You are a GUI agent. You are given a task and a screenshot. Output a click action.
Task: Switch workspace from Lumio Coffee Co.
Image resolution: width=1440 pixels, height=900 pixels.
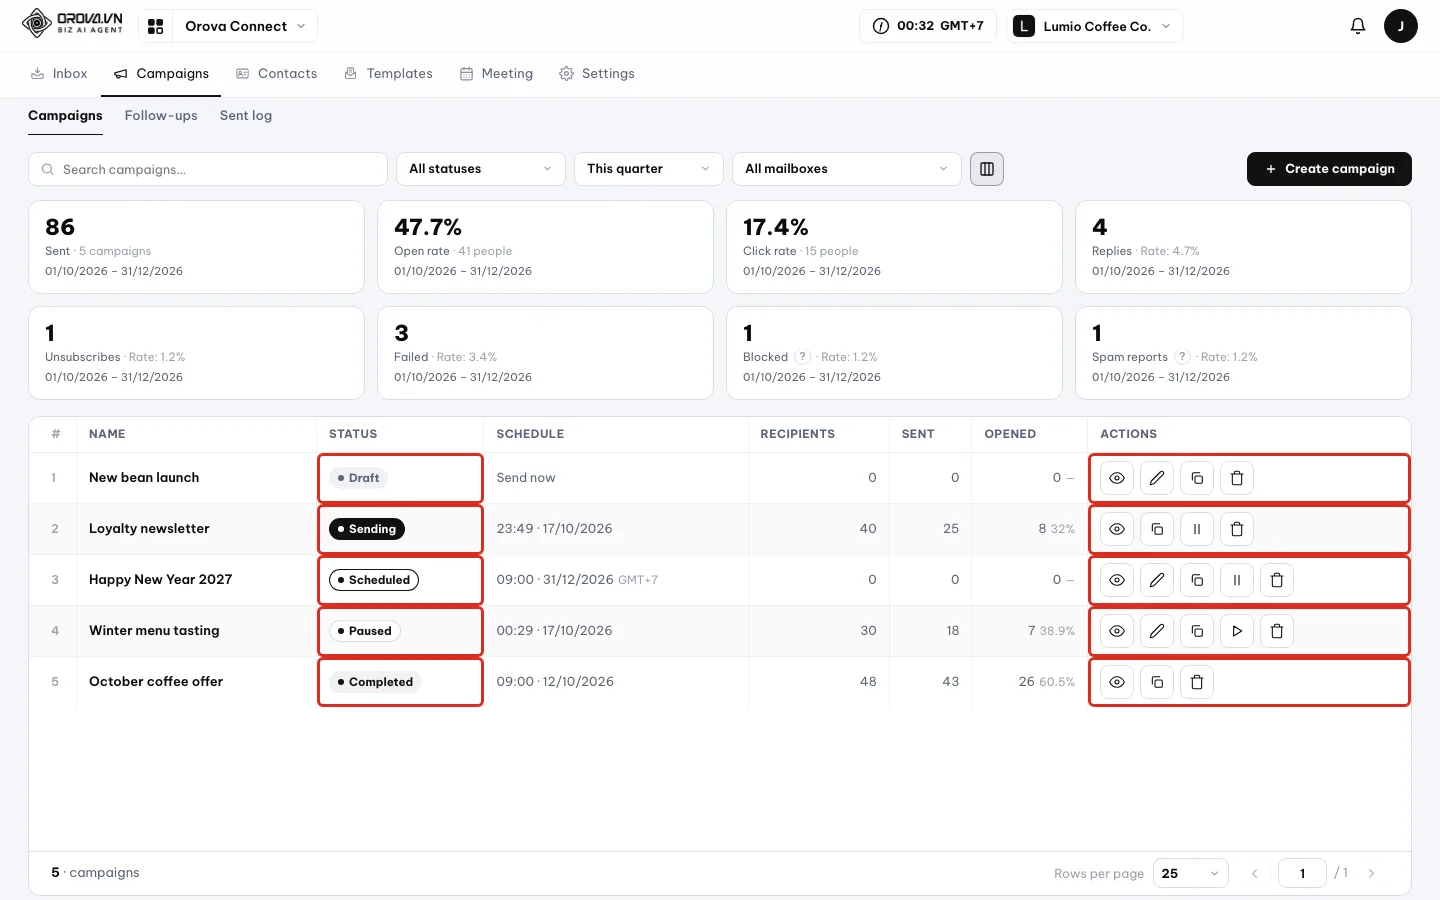coord(1095,26)
